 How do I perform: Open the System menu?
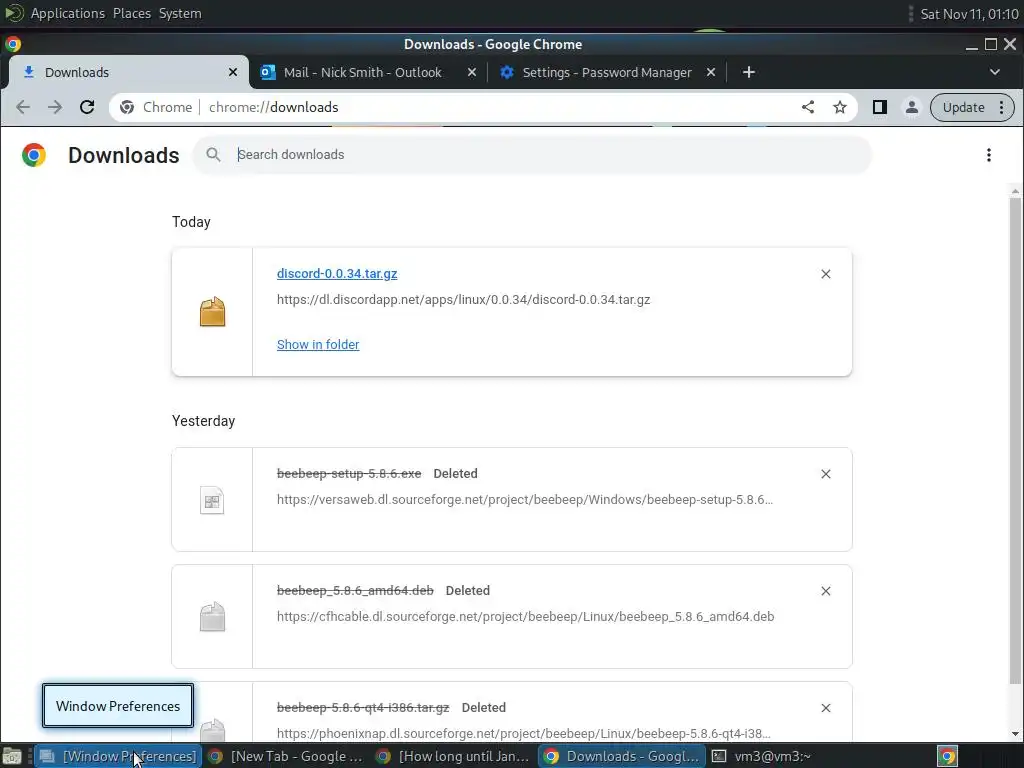(180, 13)
